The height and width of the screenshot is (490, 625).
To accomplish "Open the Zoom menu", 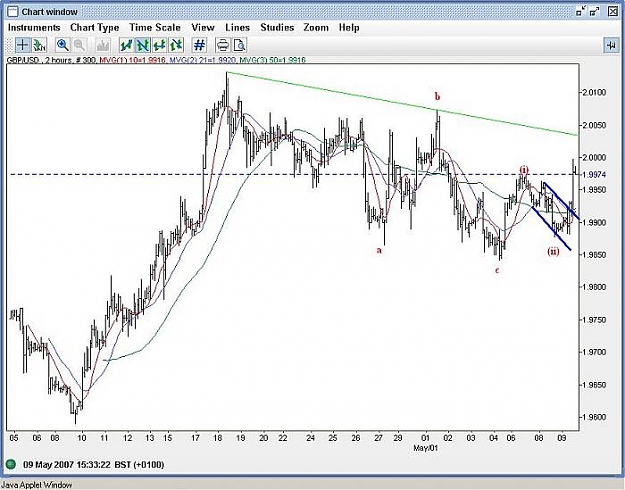I will pos(316,28).
